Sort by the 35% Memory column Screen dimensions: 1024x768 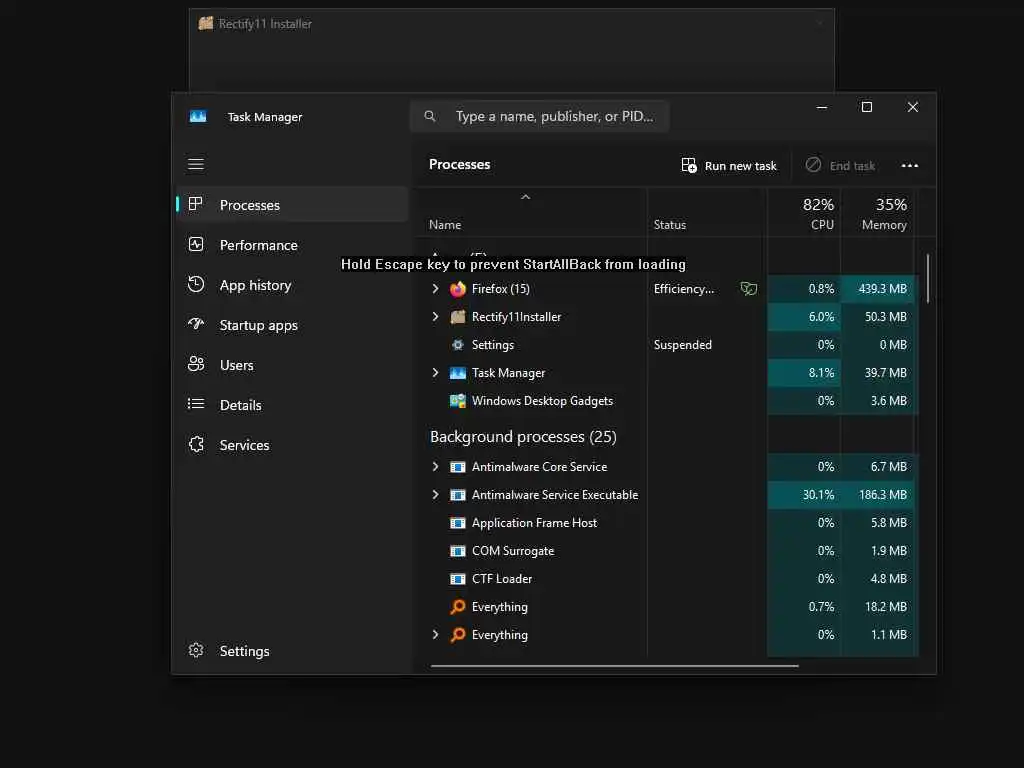pos(877,213)
